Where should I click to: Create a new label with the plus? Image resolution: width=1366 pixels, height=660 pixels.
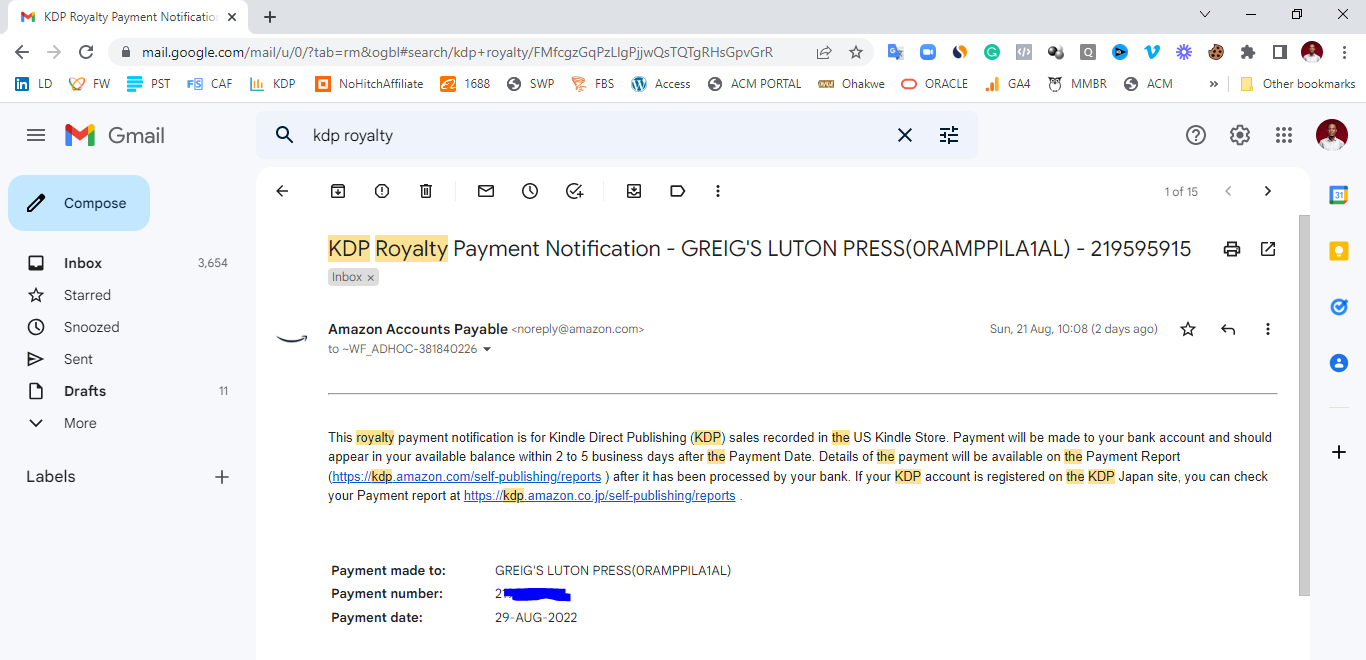(222, 477)
